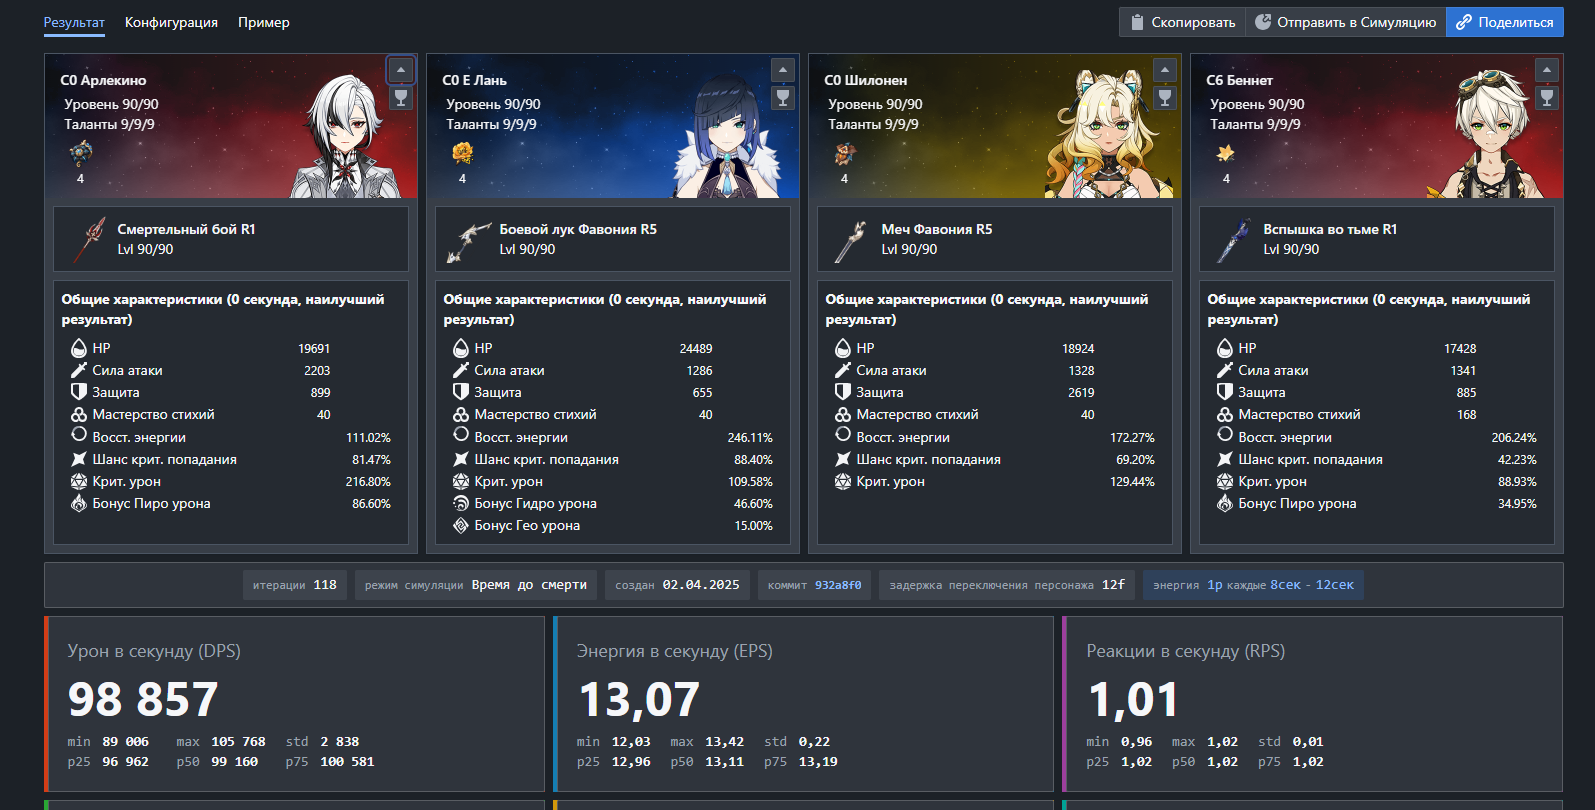Click режим симуляции Время до смерти tag
Image resolution: width=1595 pixels, height=810 pixels.
[476, 585]
